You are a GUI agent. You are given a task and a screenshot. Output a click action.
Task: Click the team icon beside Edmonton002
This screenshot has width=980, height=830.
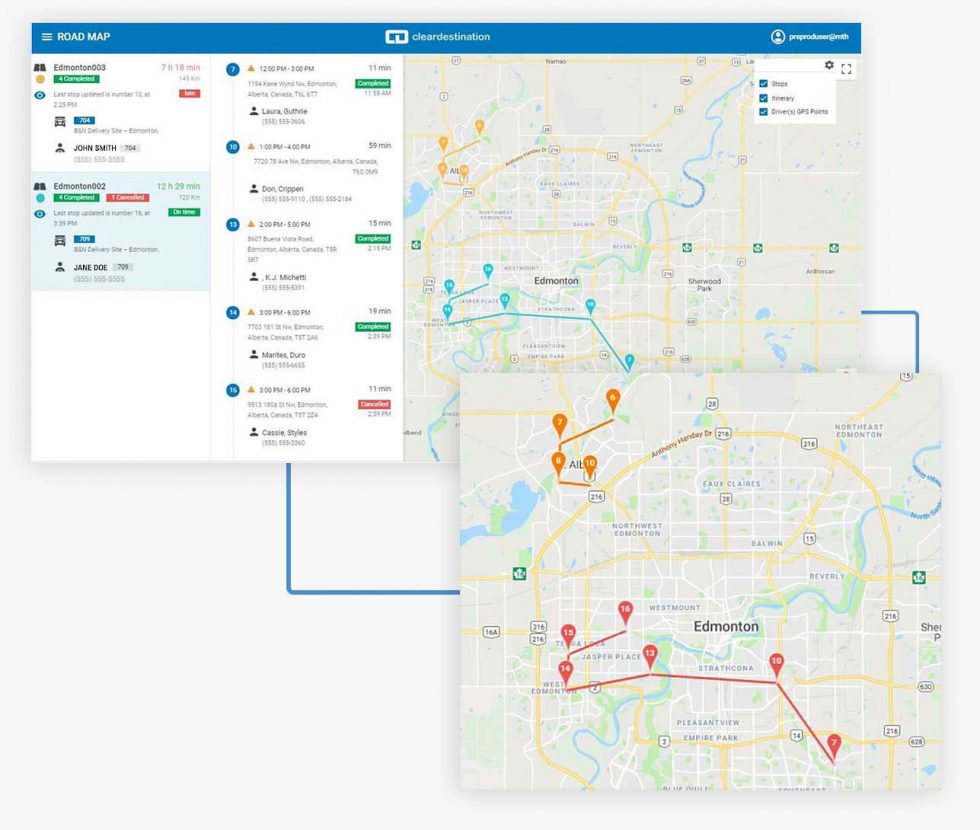coord(42,186)
